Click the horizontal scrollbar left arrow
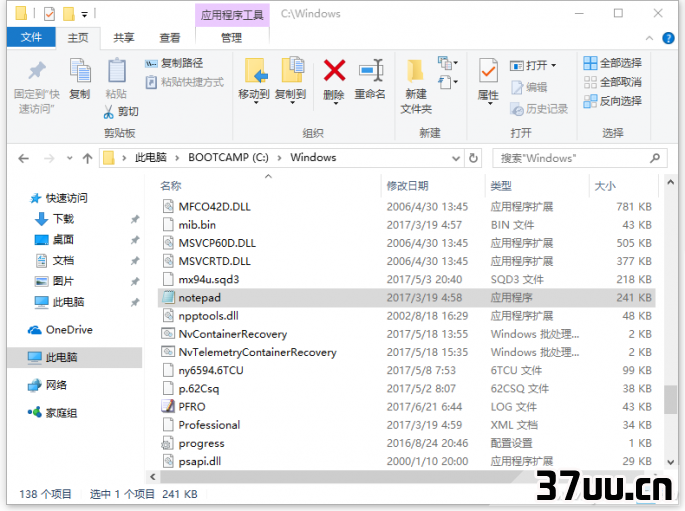 coord(152,476)
